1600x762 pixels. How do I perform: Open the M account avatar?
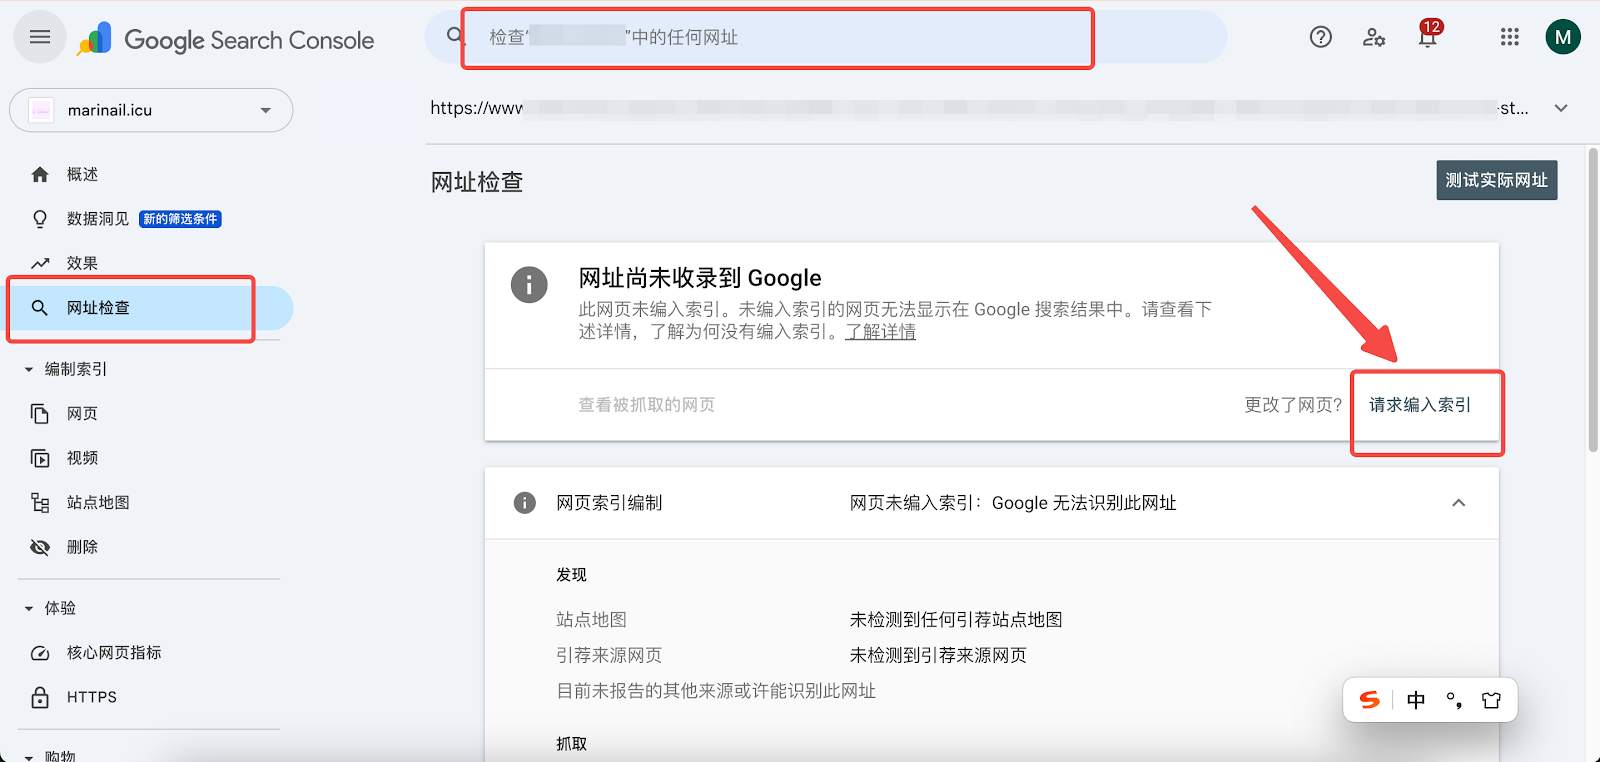click(x=1563, y=37)
